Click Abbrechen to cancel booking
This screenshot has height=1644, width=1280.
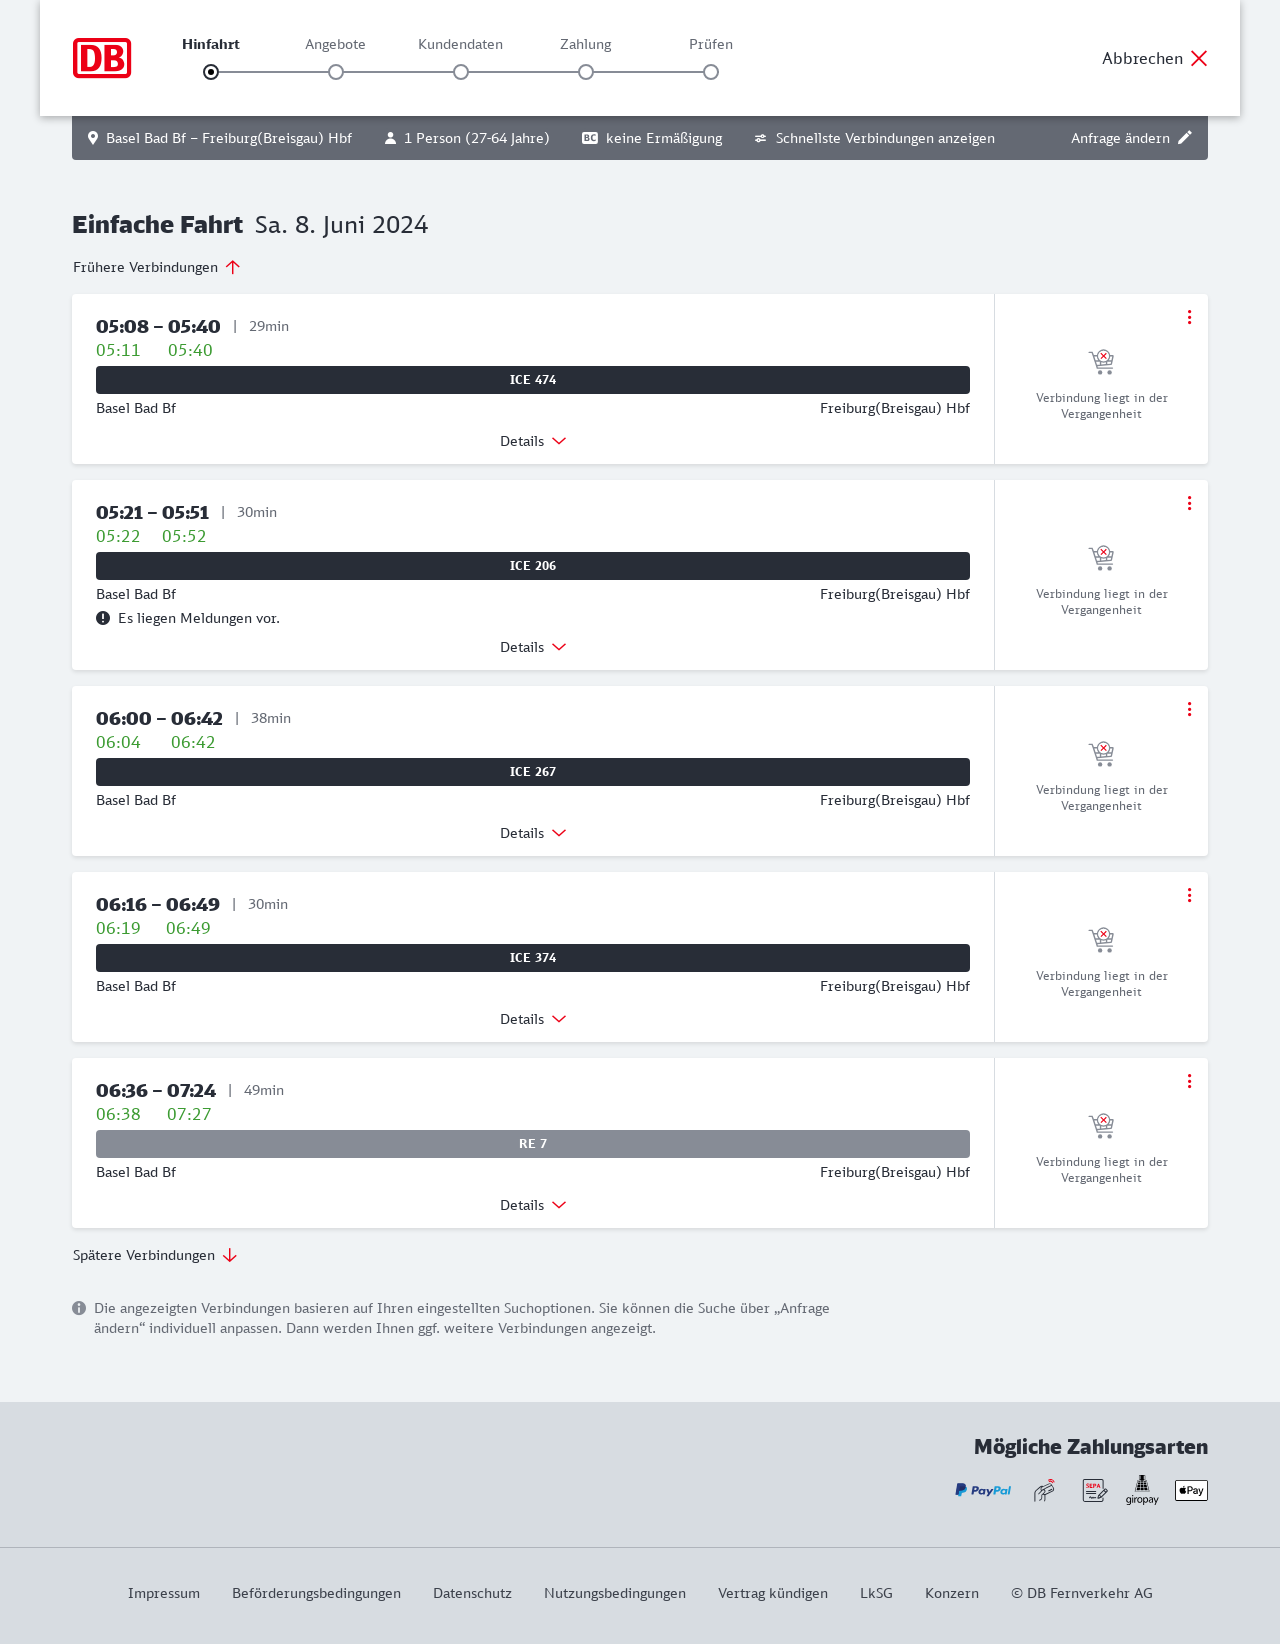(1155, 58)
